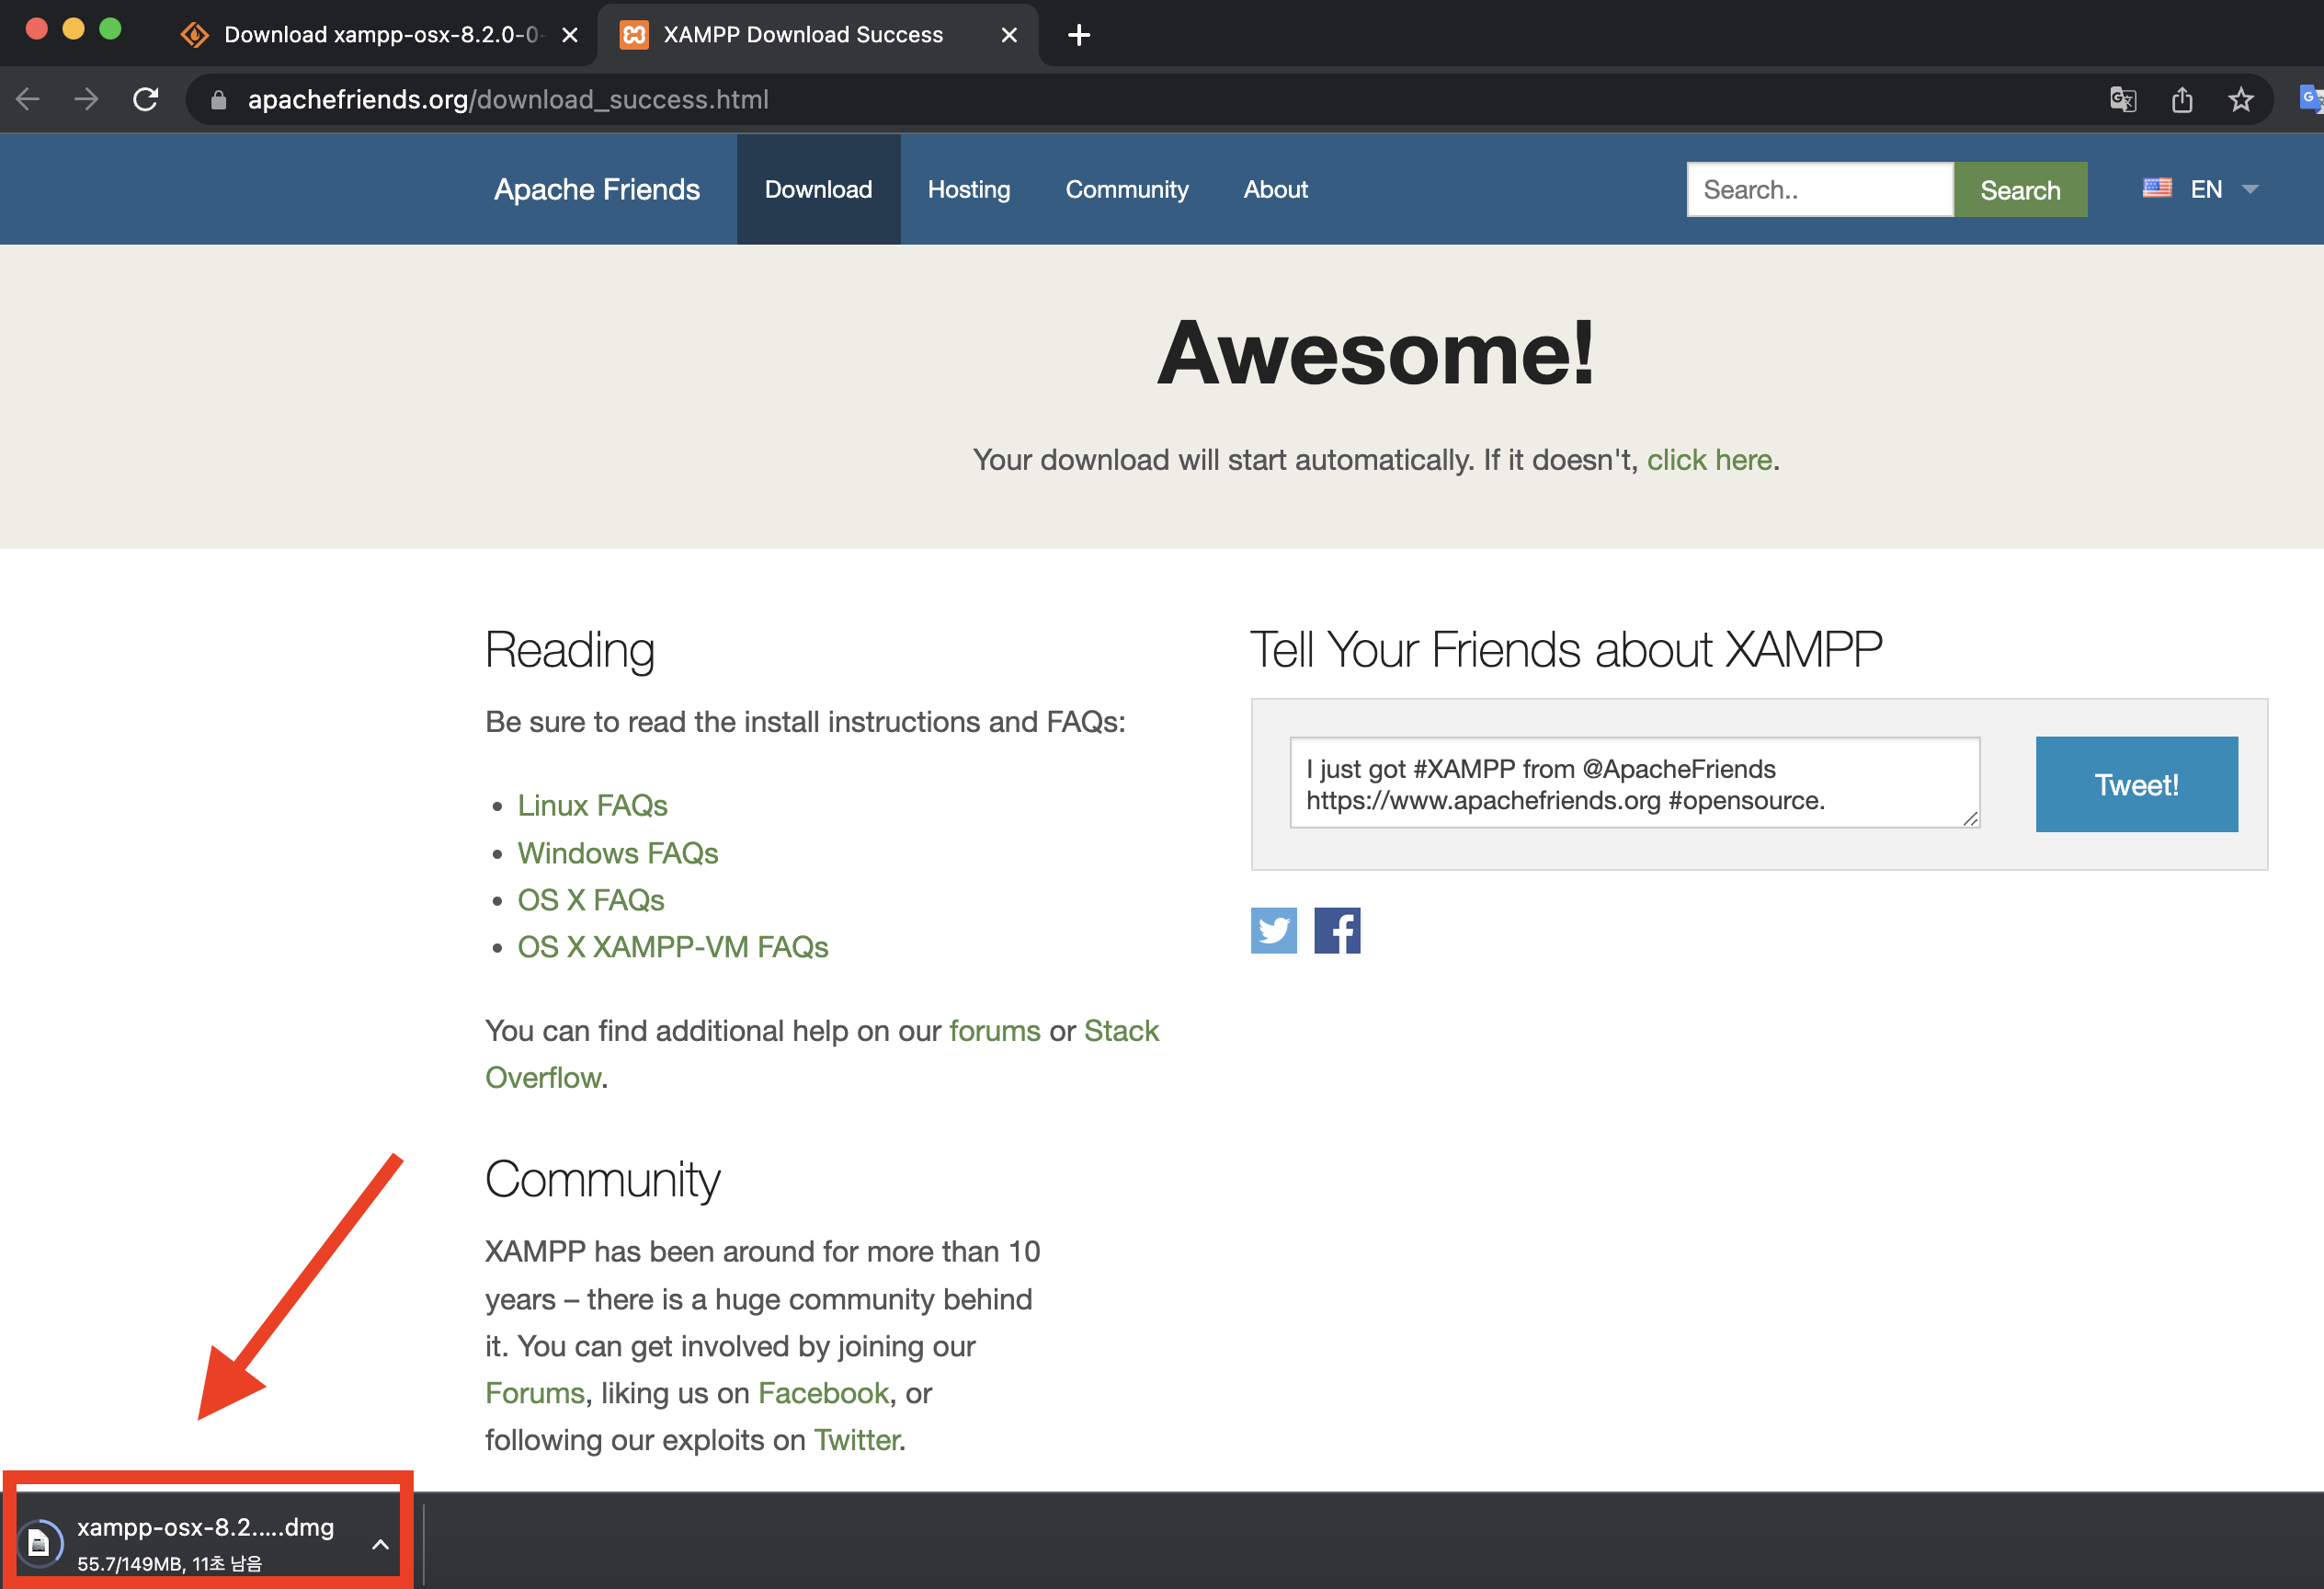Click the green Search button
This screenshot has height=1589, width=2324.
click(2019, 189)
